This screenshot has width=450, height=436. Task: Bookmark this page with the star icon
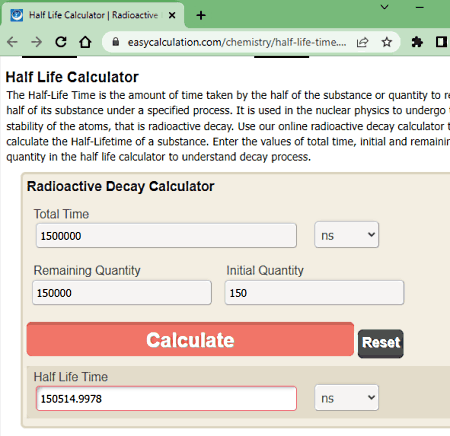387,42
